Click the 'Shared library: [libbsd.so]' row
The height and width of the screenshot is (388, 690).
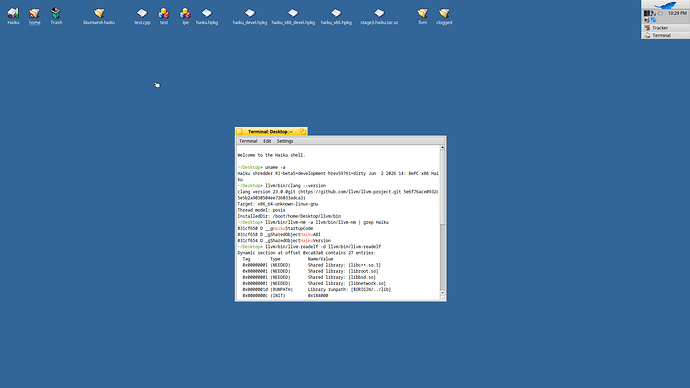click(309, 278)
